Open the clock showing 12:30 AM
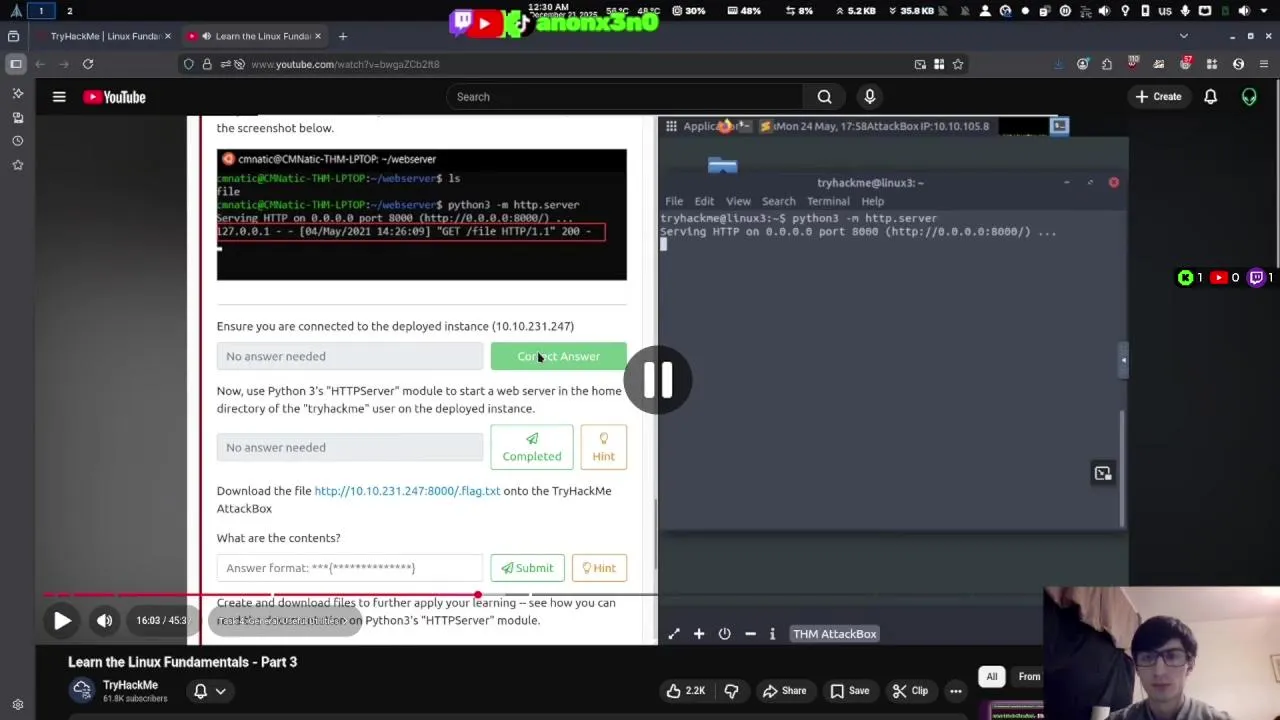This screenshot has width=1280, height=720. coord(549,7)
